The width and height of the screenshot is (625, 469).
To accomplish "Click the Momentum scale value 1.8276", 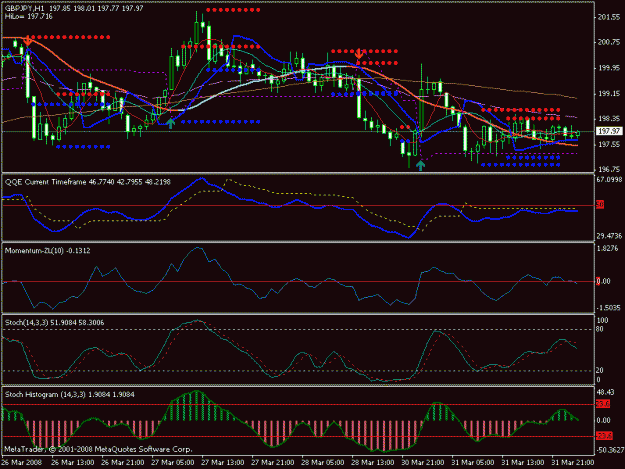I will tap(608, 248).
